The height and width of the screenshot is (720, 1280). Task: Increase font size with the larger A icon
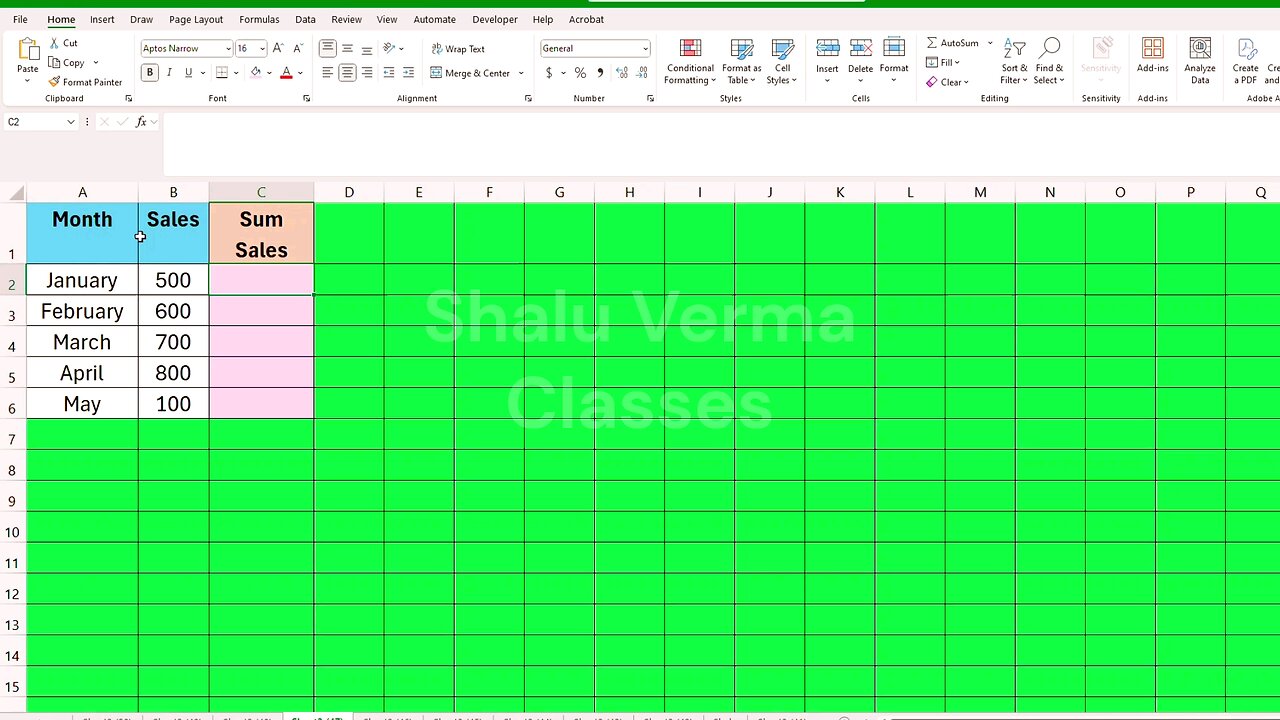click(x=278, y=48)
